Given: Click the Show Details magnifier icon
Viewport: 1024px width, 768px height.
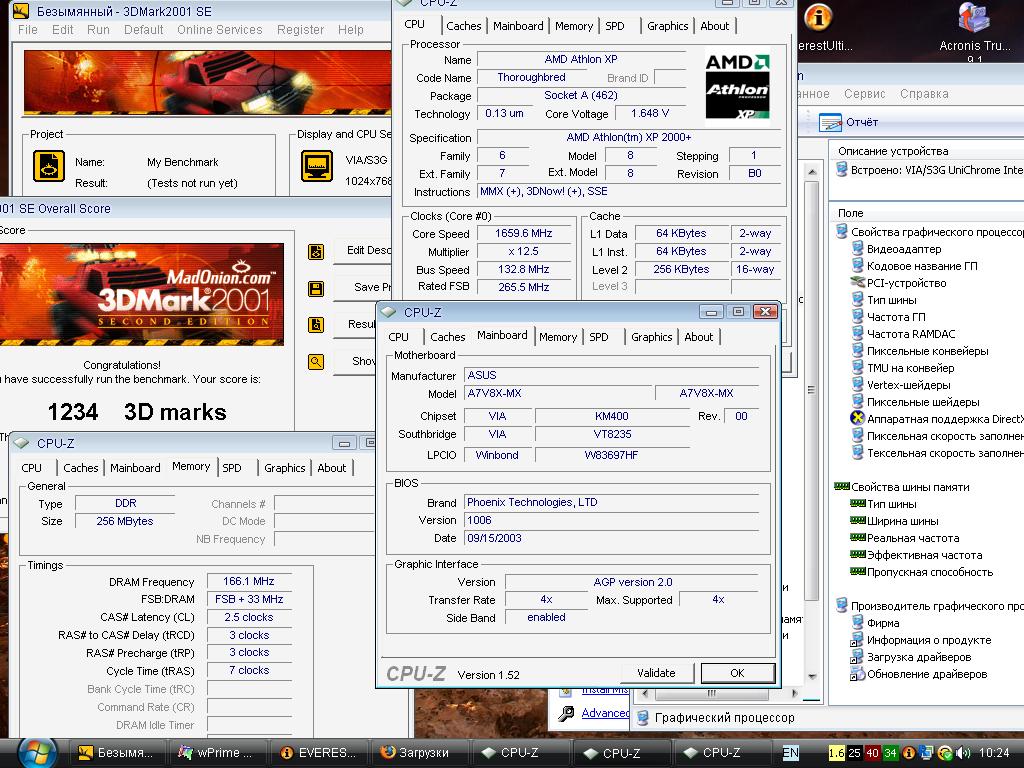Looking at the screenshot, I should [316, 361].
